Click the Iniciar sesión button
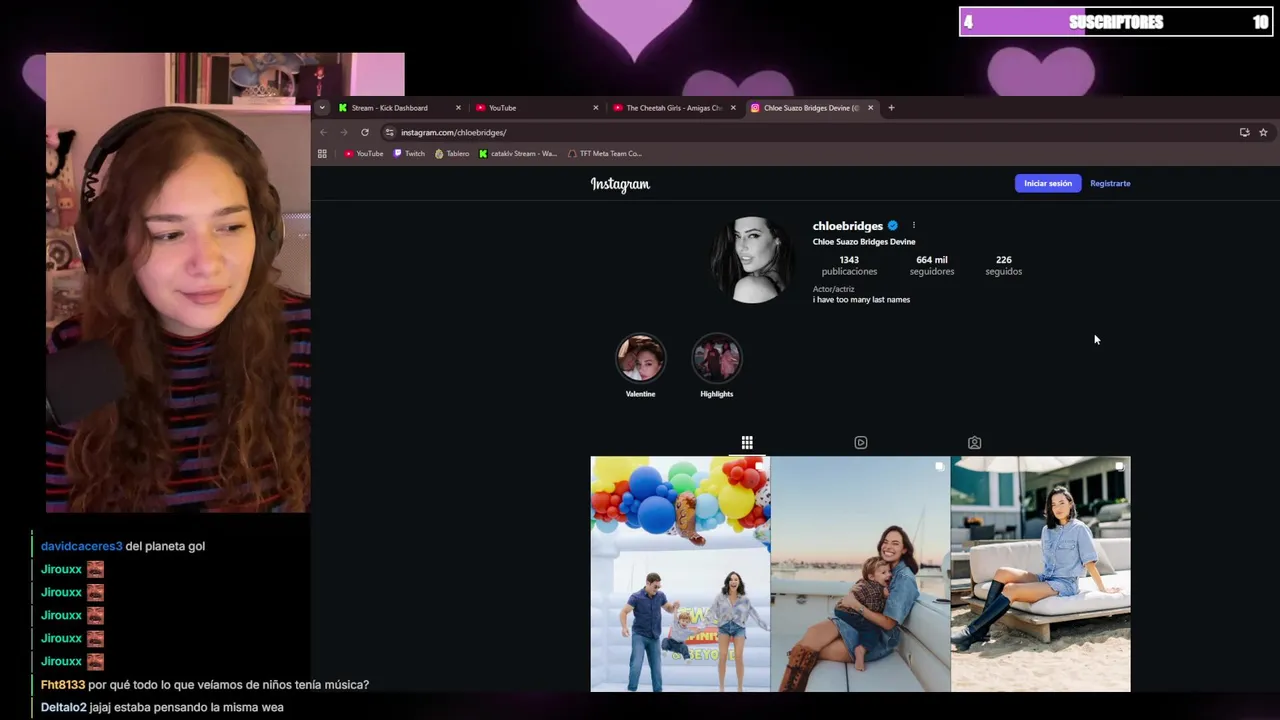This screenshot has height=720, width=1280. point(1048,183)
